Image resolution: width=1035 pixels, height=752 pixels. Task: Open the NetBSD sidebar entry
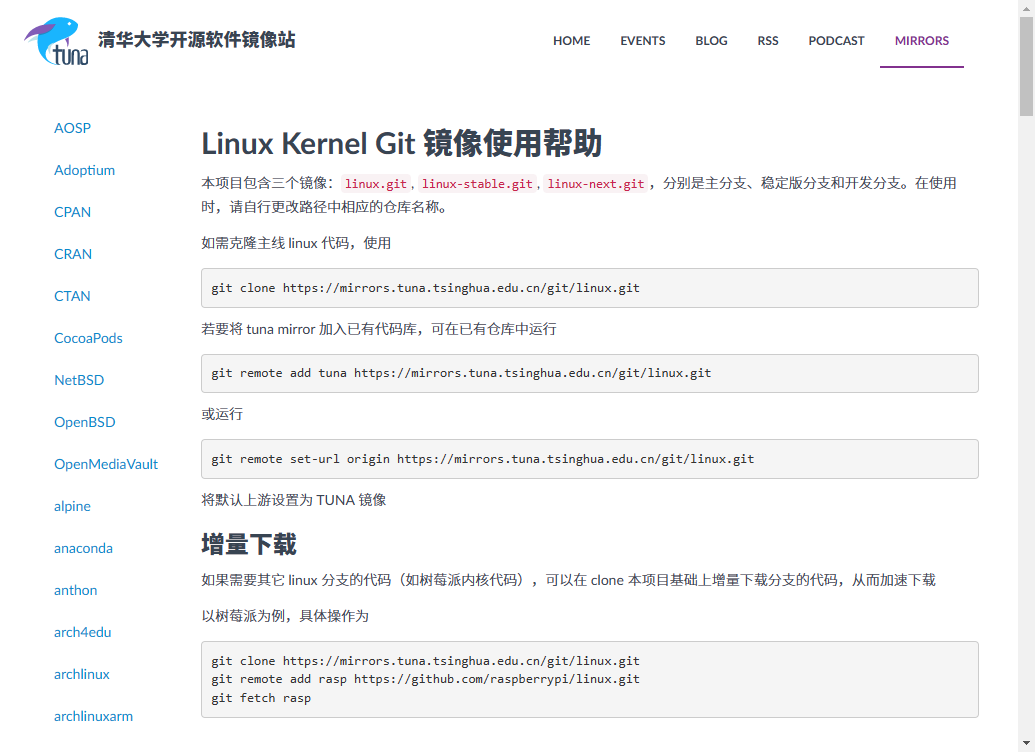pos(79,380)
